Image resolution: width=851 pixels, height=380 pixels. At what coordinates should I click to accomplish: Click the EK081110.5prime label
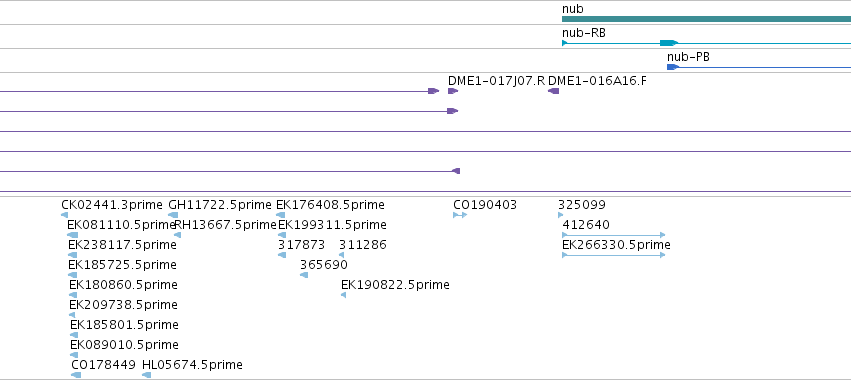point(122,225)
